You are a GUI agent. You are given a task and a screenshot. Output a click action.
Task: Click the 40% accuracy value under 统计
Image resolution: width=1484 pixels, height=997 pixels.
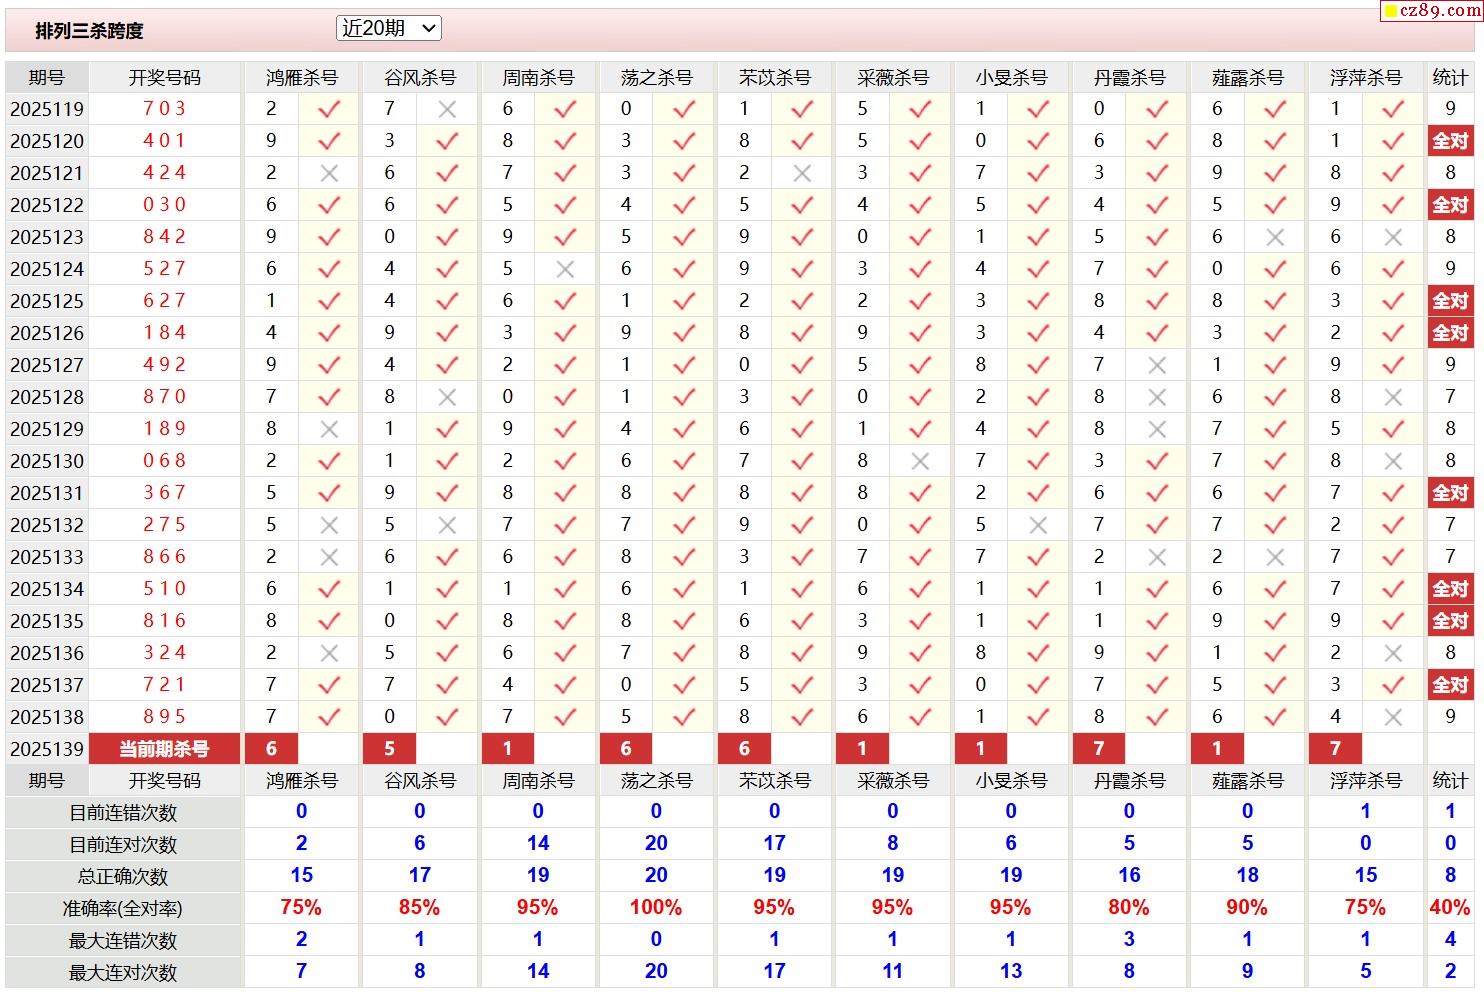(x=1450, y=908)
